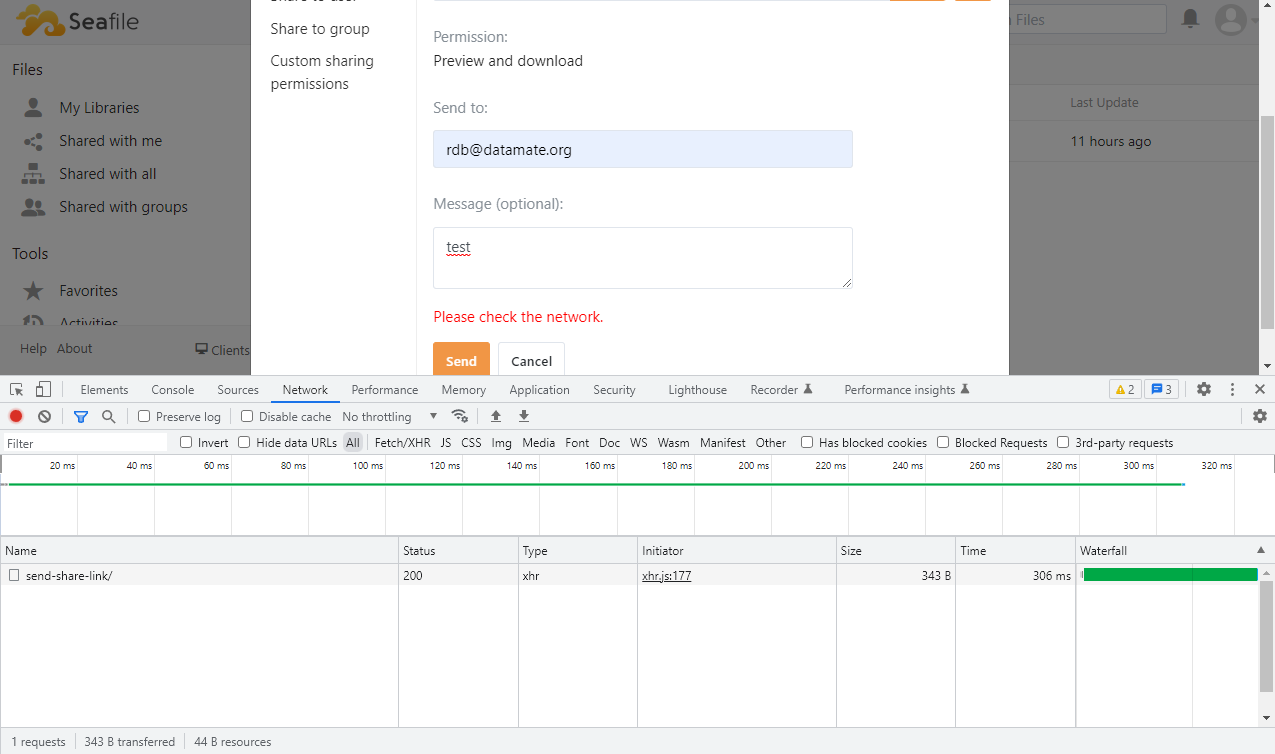Toggle the network filter funnel icon
This screenshot has height=754, width=1275.
pyautogui.click(x=81, y=416)
